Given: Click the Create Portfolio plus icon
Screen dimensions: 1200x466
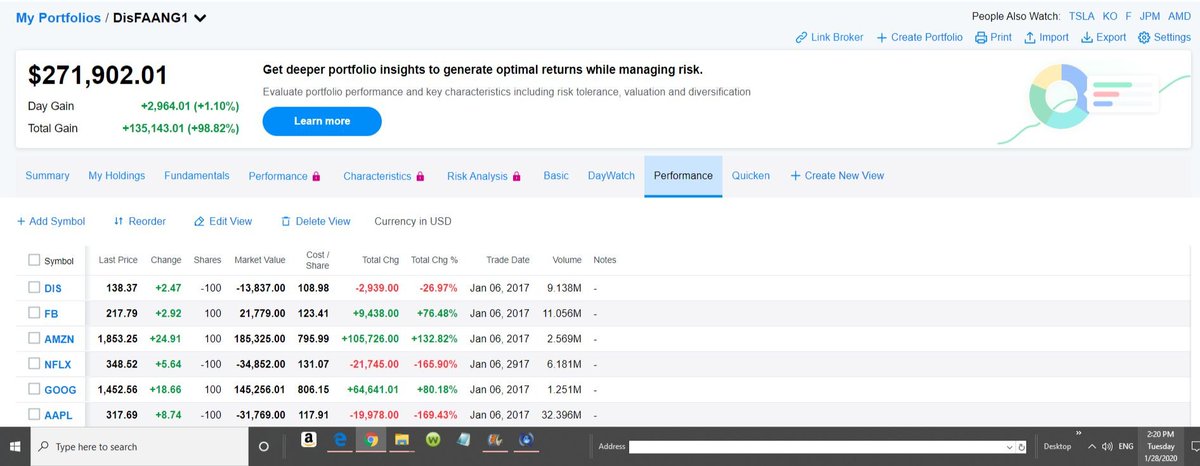Looking at the screenshot, I should 882,37.
